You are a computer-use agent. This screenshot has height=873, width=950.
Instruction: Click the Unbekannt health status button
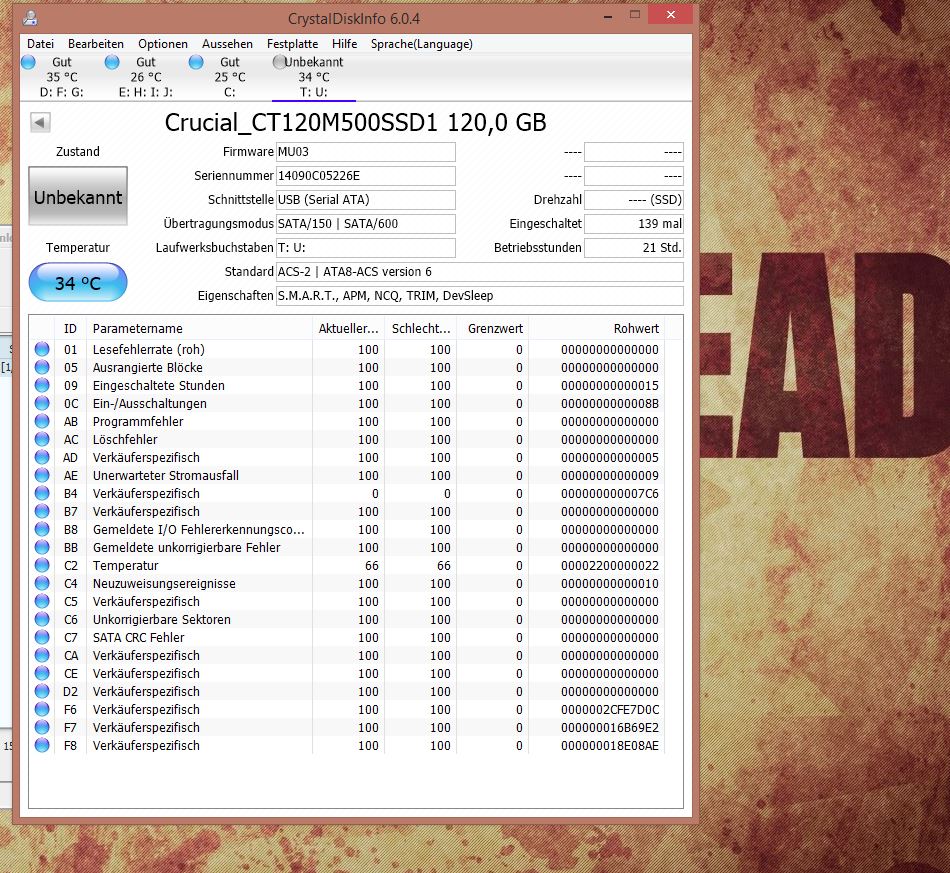pos(78,196)
